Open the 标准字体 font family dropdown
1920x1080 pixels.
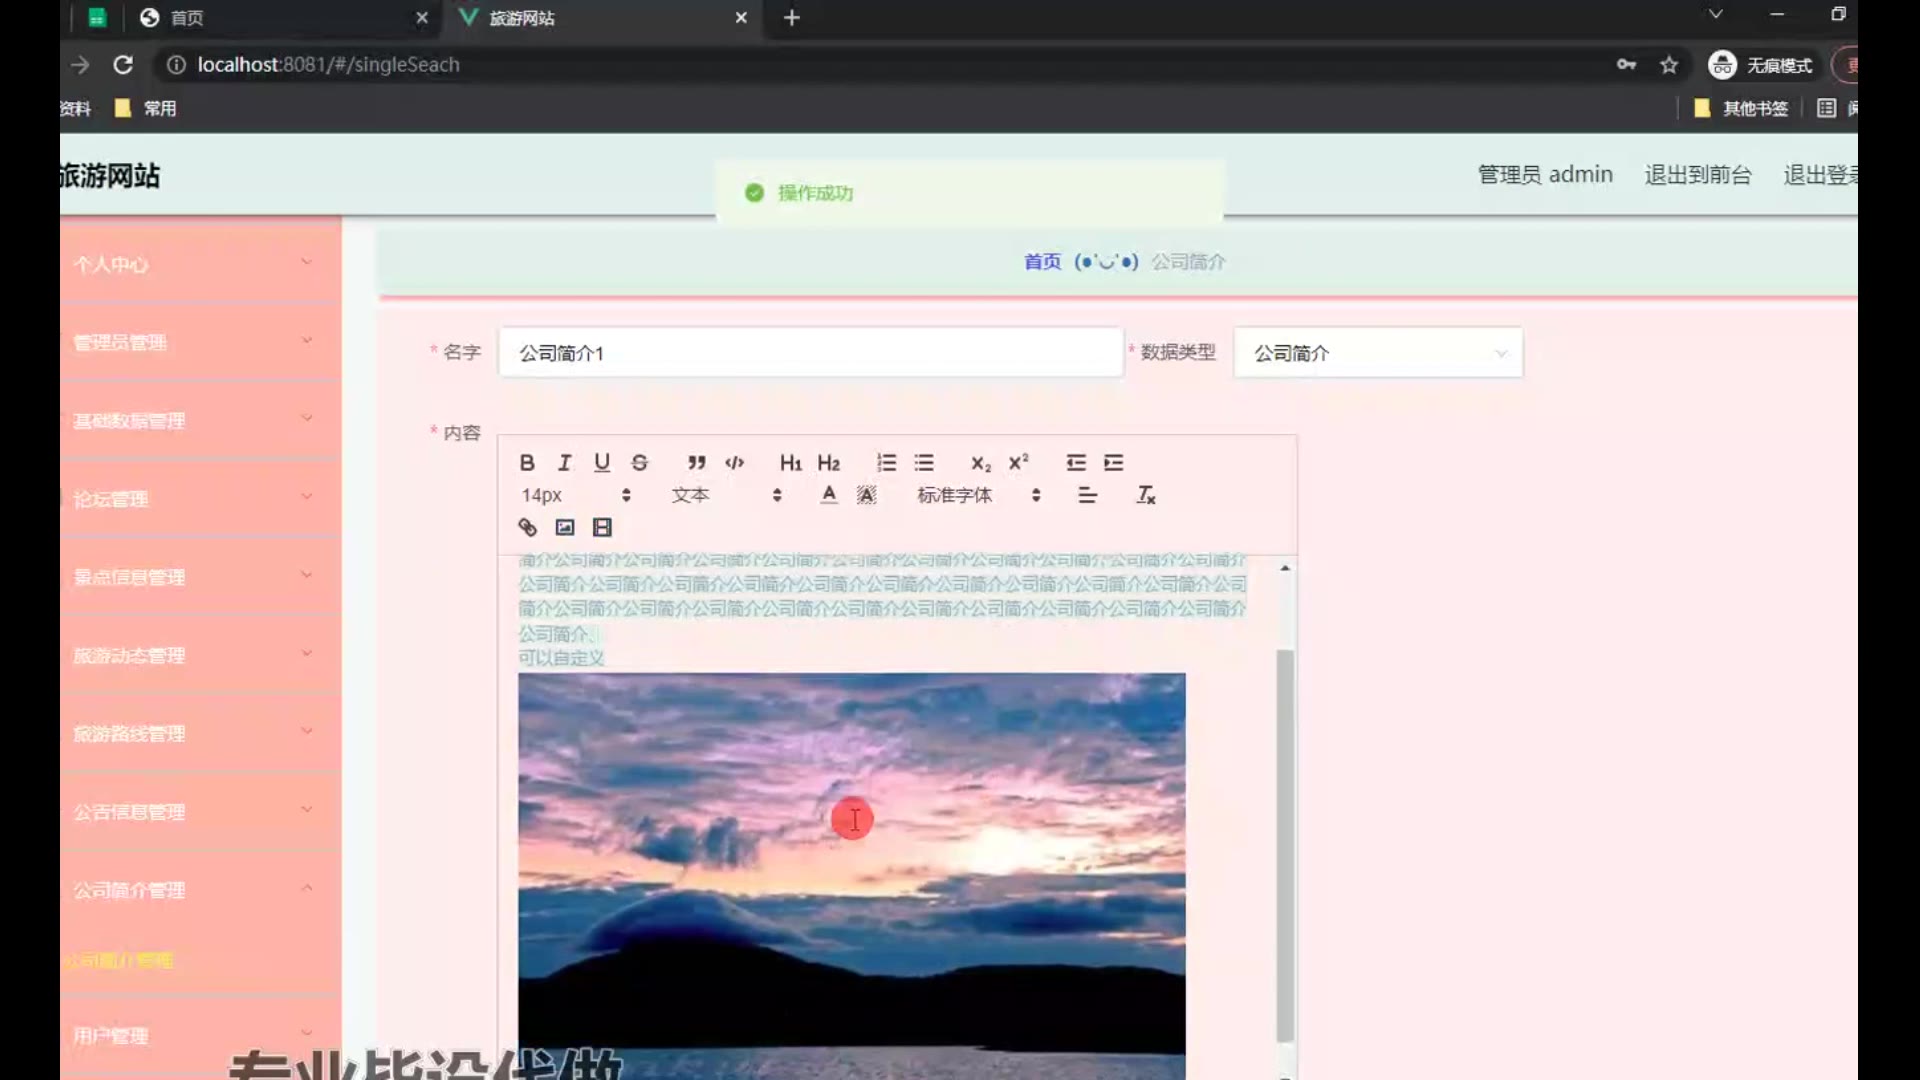point(979,495)
